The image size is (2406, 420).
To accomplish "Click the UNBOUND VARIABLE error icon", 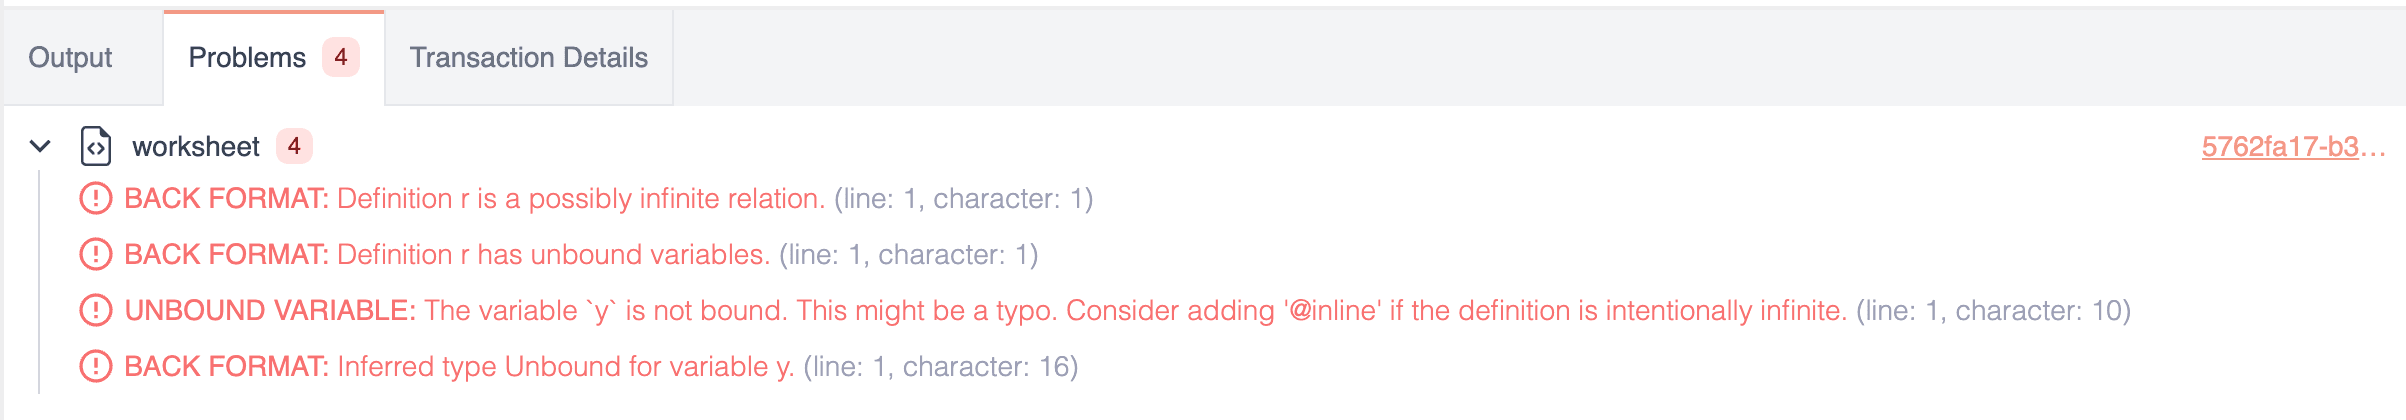I will pyautogui.click(x=95, y=310).
